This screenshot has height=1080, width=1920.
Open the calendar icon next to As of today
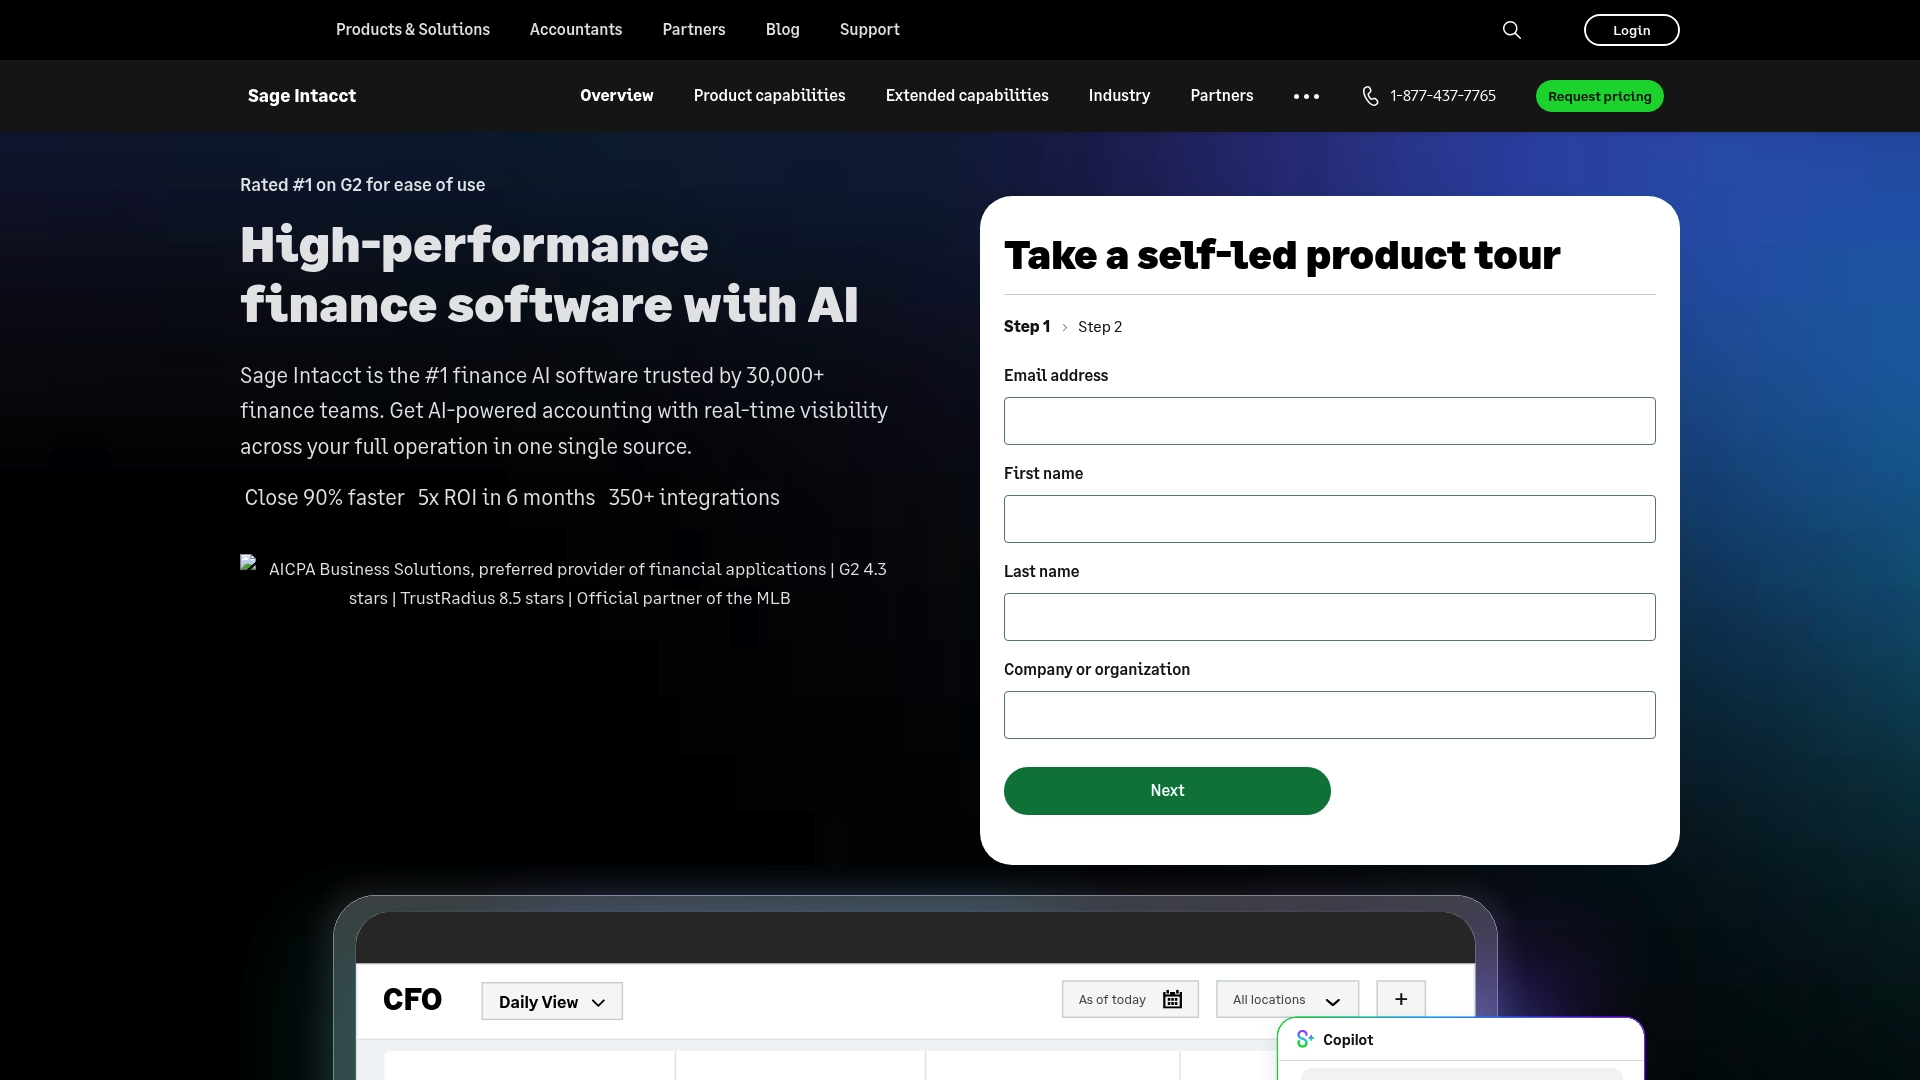1170,998
